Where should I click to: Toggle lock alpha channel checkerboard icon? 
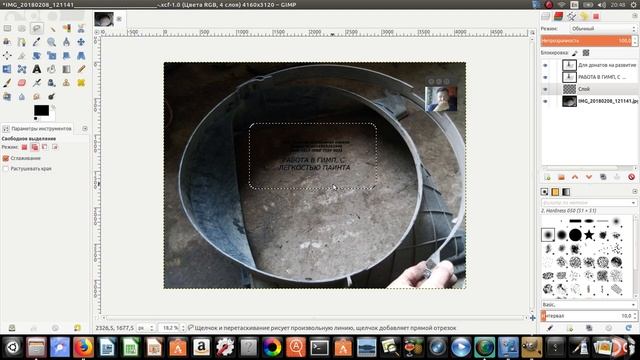[x=586, y=53]
